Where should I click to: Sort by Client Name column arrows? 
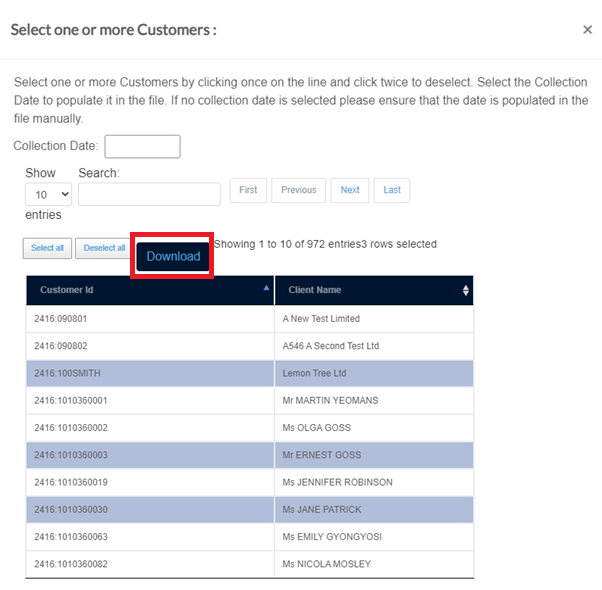[465, 290]
